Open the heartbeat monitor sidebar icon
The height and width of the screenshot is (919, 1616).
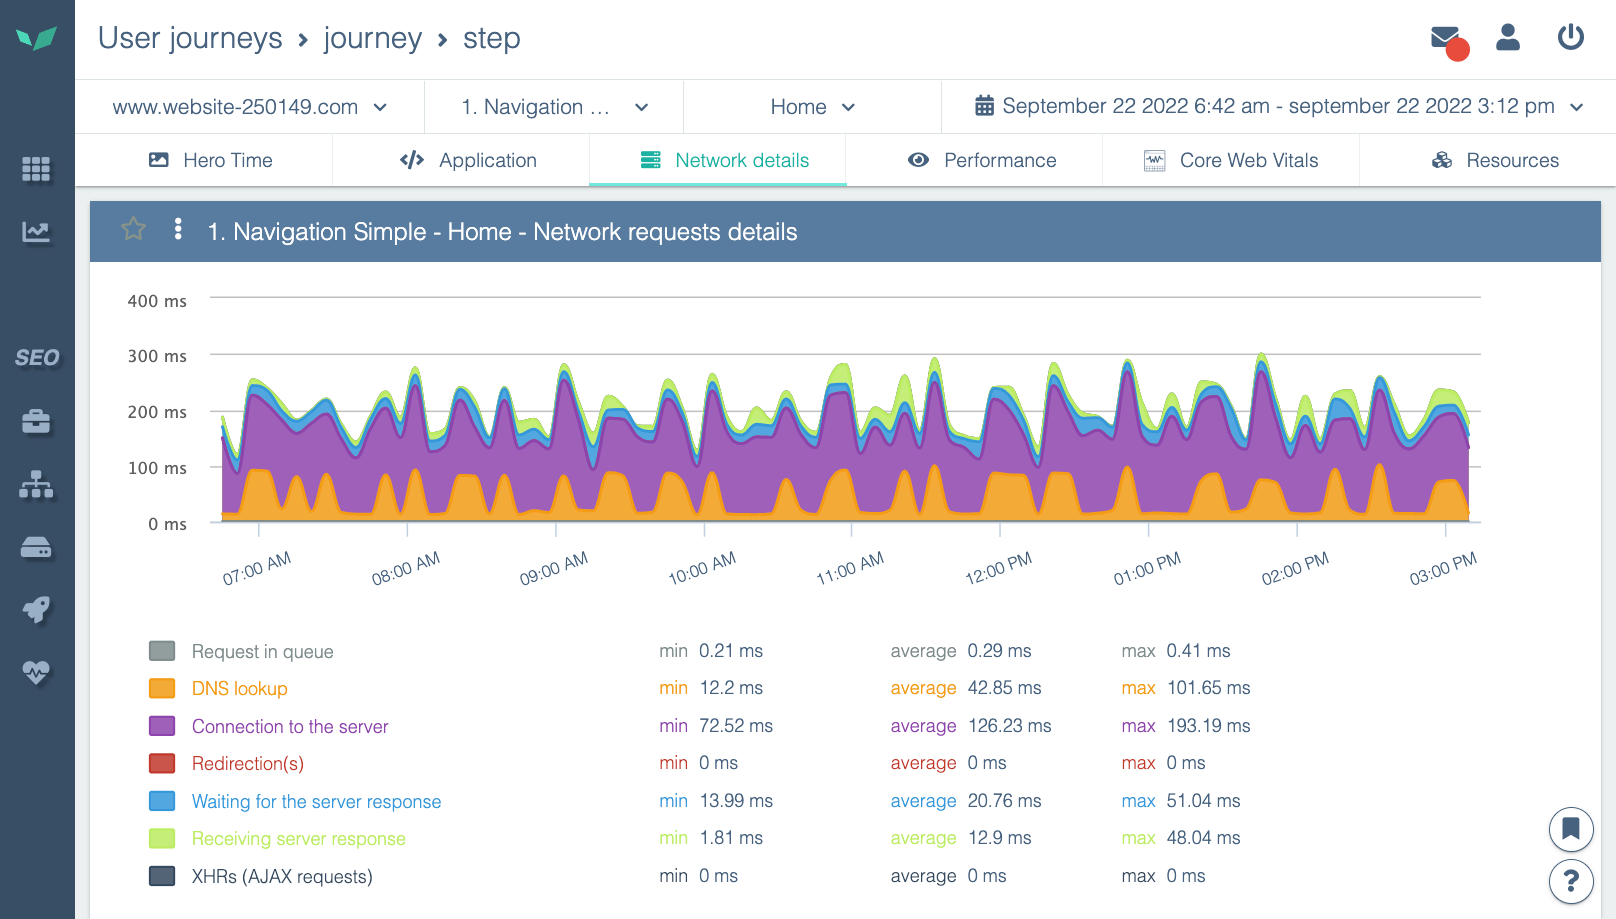coord(36,672)
